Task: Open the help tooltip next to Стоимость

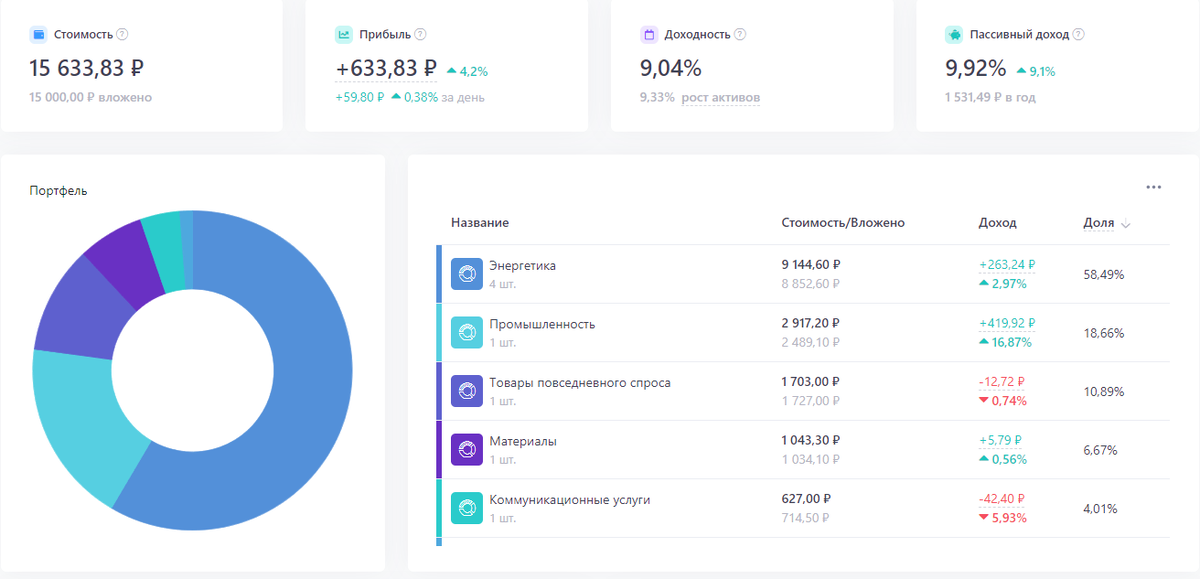Action: pyautogui.click(x=122, y=34)
